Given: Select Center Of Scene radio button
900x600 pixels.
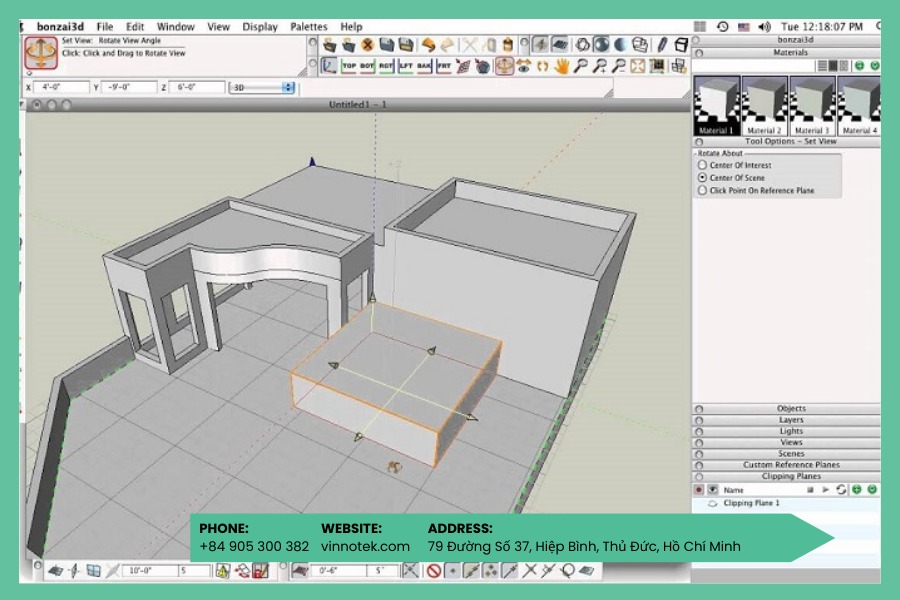Looking at the screenshot, I should 702,177.
